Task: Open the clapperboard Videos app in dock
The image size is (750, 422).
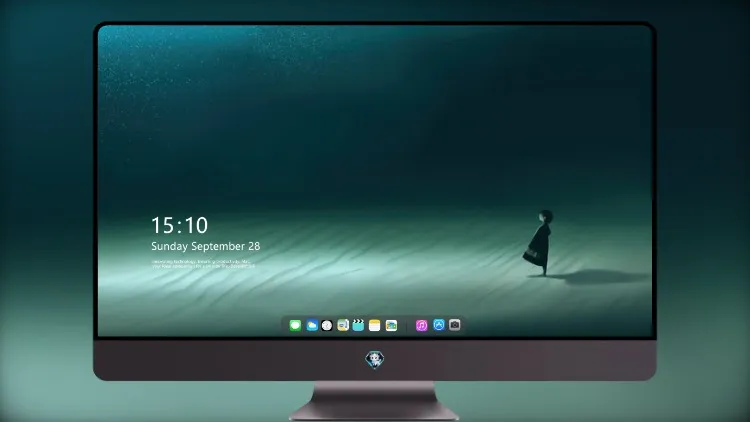Action: 358,325
